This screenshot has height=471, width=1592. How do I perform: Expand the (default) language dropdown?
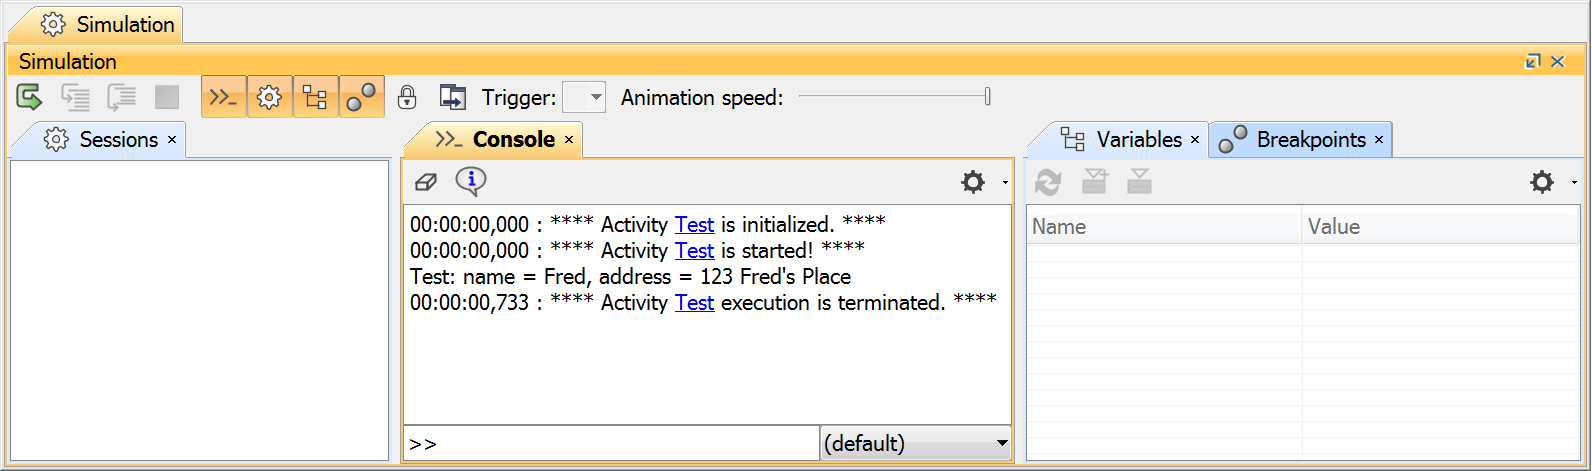[x=914, y=443]
